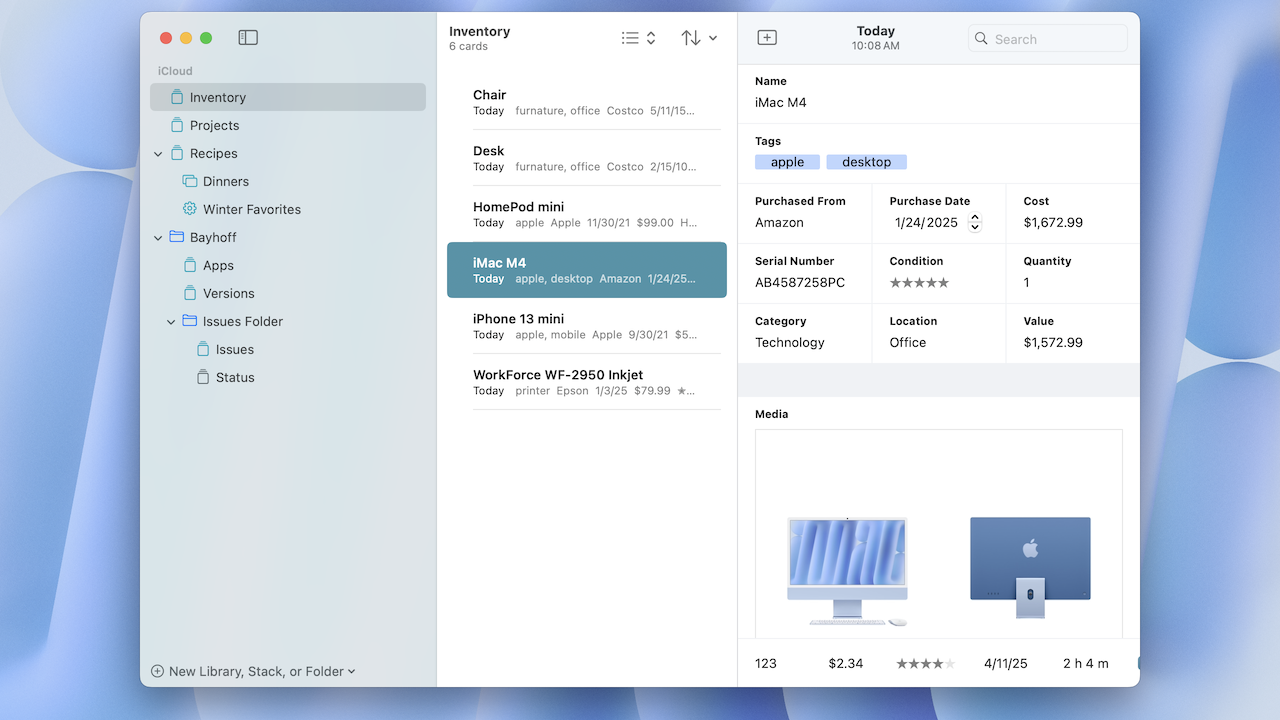
Task: Click the Quantity value 1
Action: coord(1026,282)
